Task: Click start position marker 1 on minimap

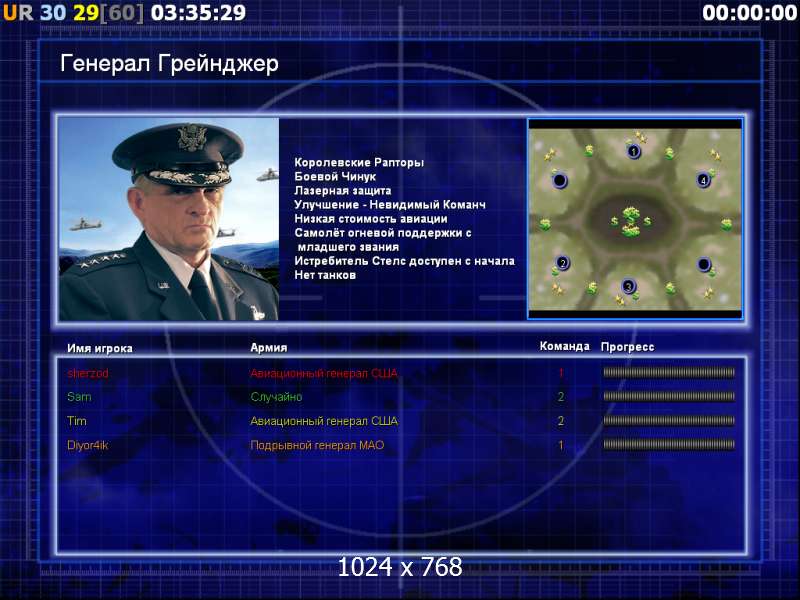Action: [634, 152]
